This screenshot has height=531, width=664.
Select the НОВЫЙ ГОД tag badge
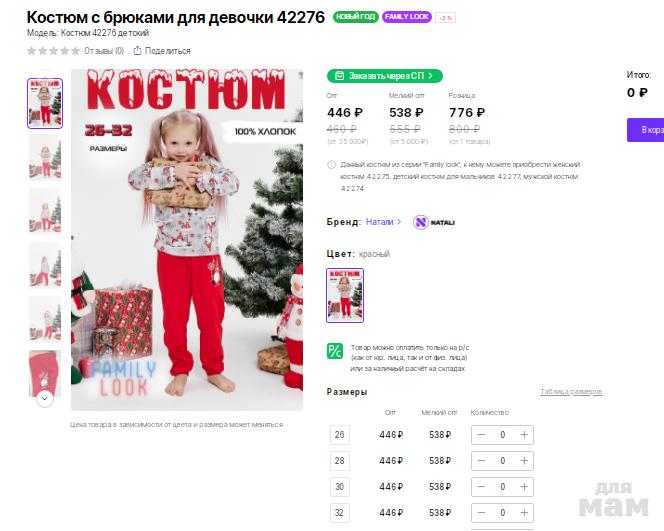point(355,17)
